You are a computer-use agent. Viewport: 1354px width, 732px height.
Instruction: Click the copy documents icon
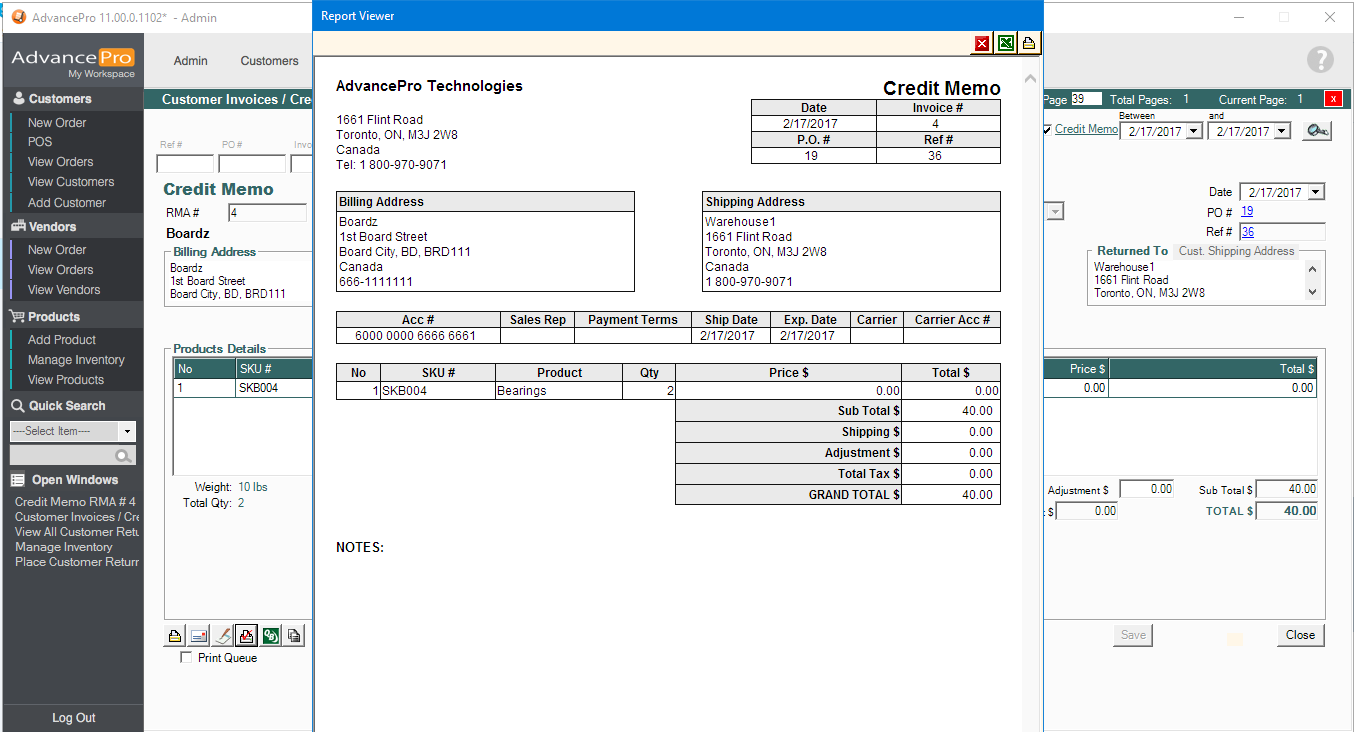[294, 636]
